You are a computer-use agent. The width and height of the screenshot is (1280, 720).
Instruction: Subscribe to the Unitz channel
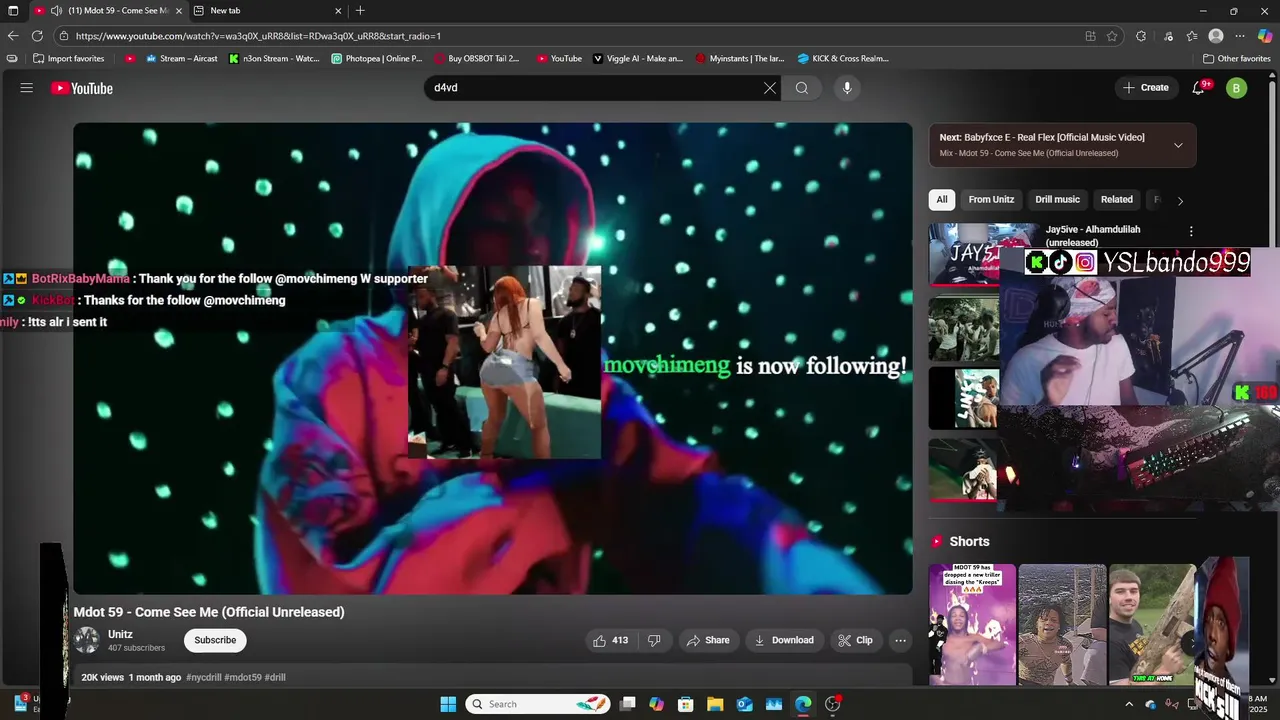click(215, 640)
